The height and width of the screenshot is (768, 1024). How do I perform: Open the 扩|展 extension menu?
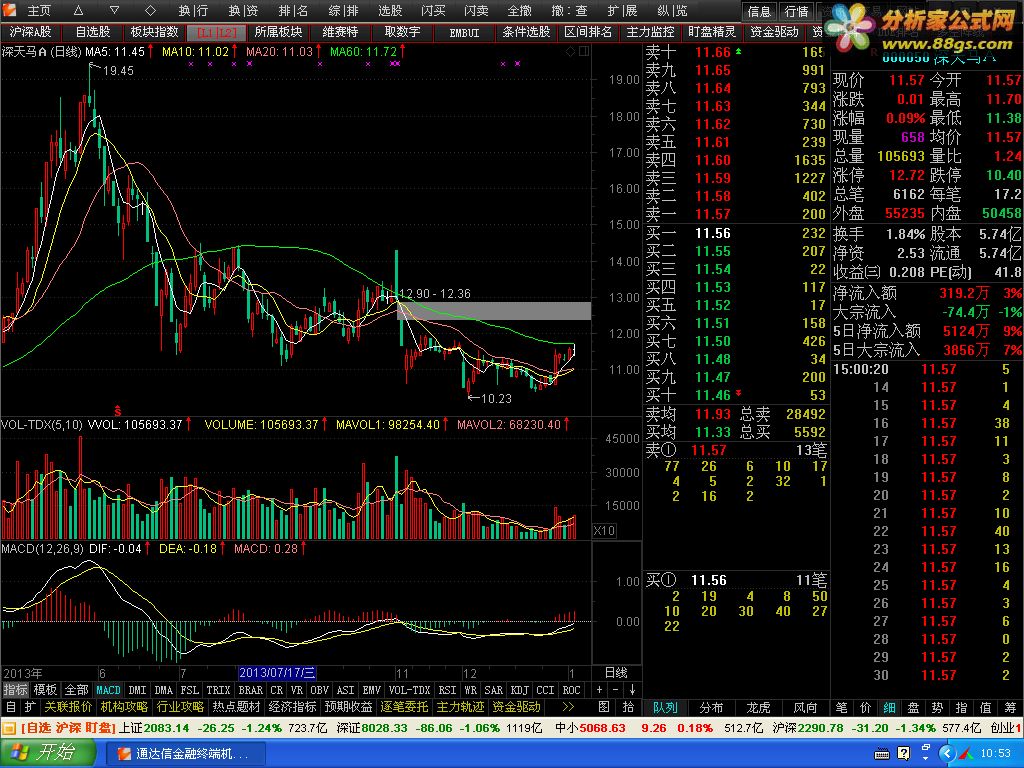pos(622,10)
